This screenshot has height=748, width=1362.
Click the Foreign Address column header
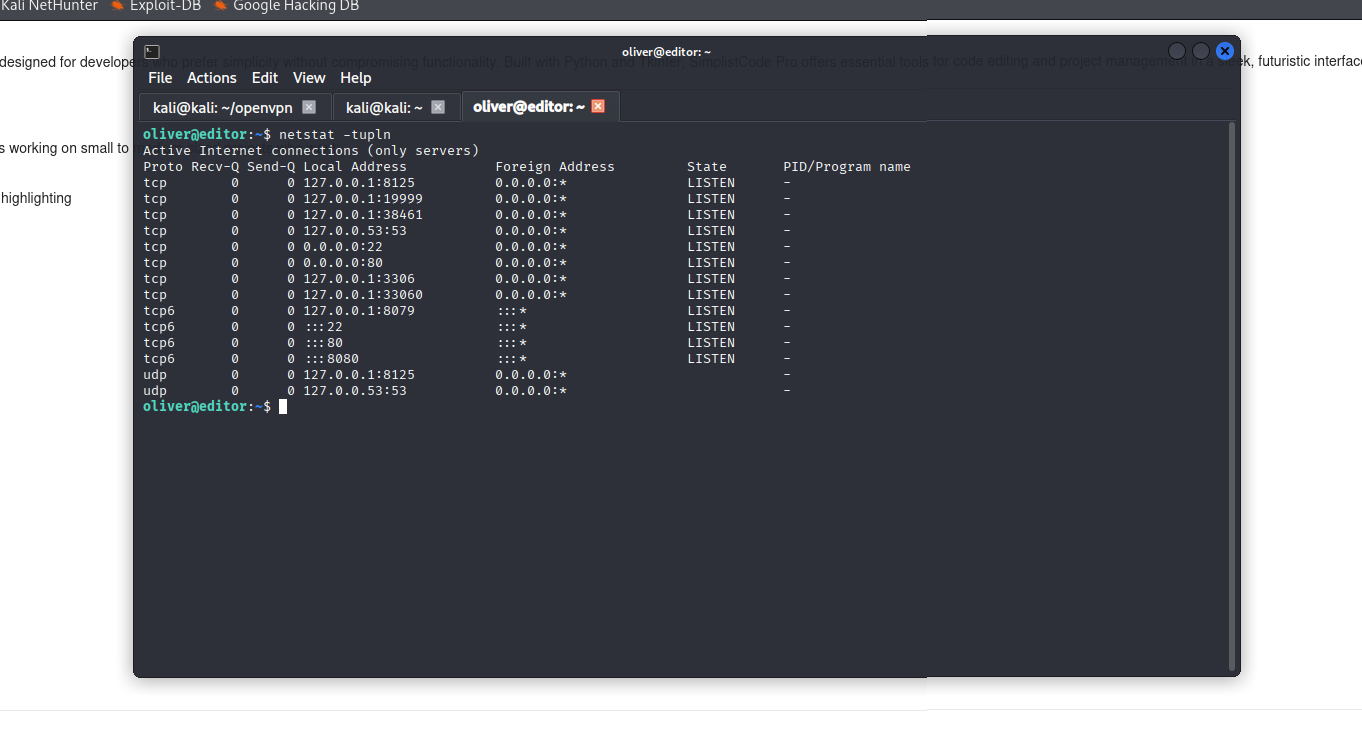point(555,167)
